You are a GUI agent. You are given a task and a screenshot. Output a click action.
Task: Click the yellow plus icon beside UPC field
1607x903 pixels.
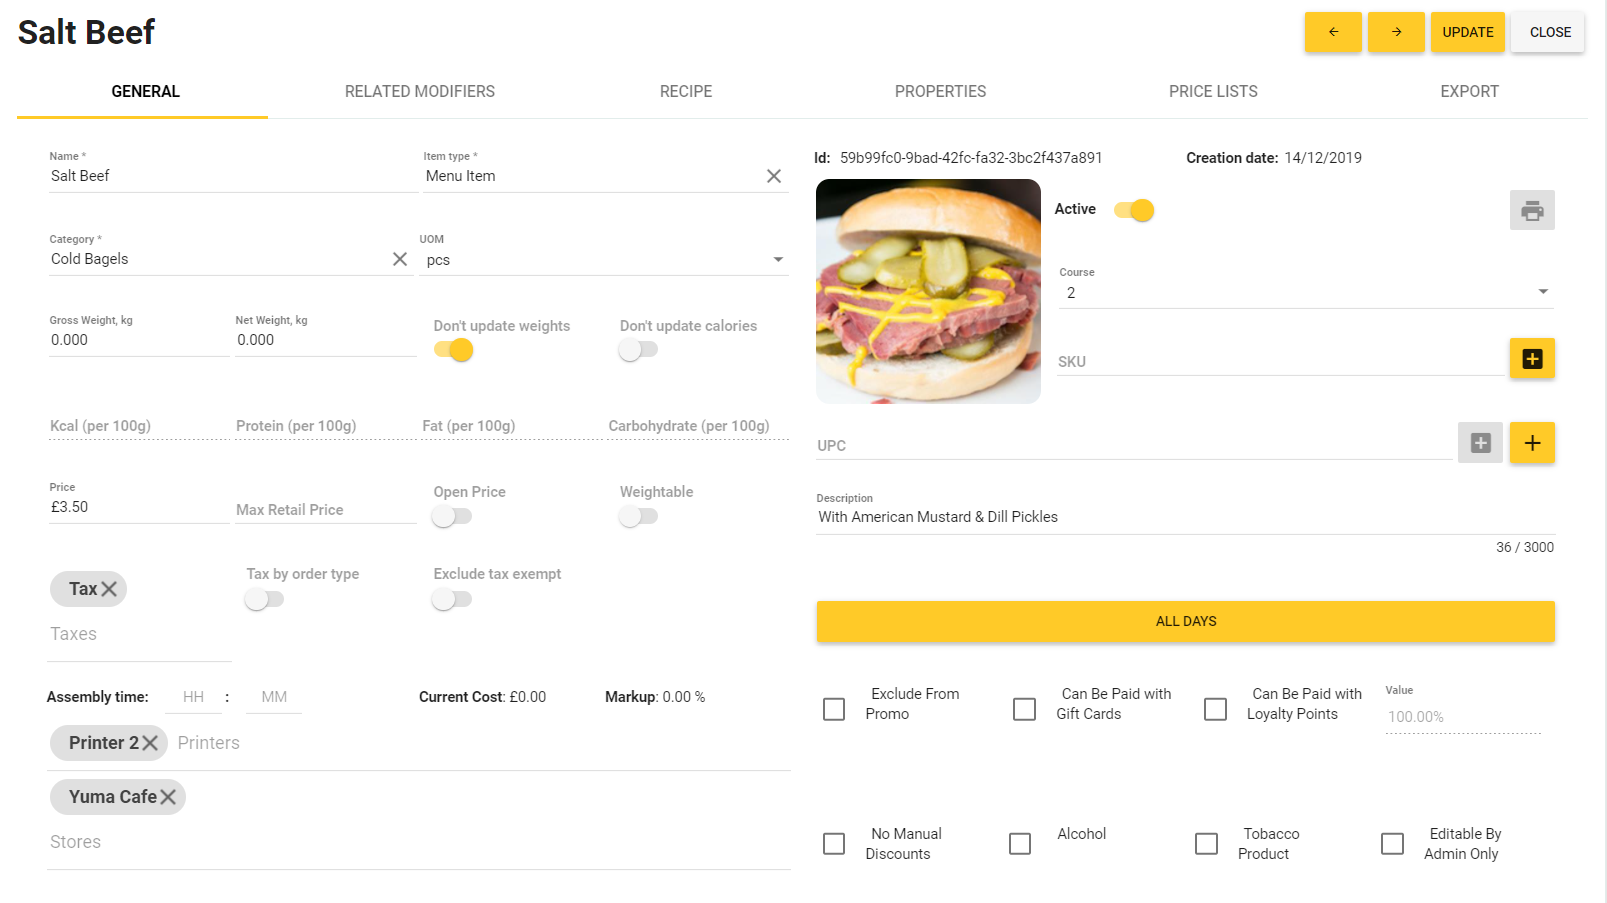(1532, 443)
